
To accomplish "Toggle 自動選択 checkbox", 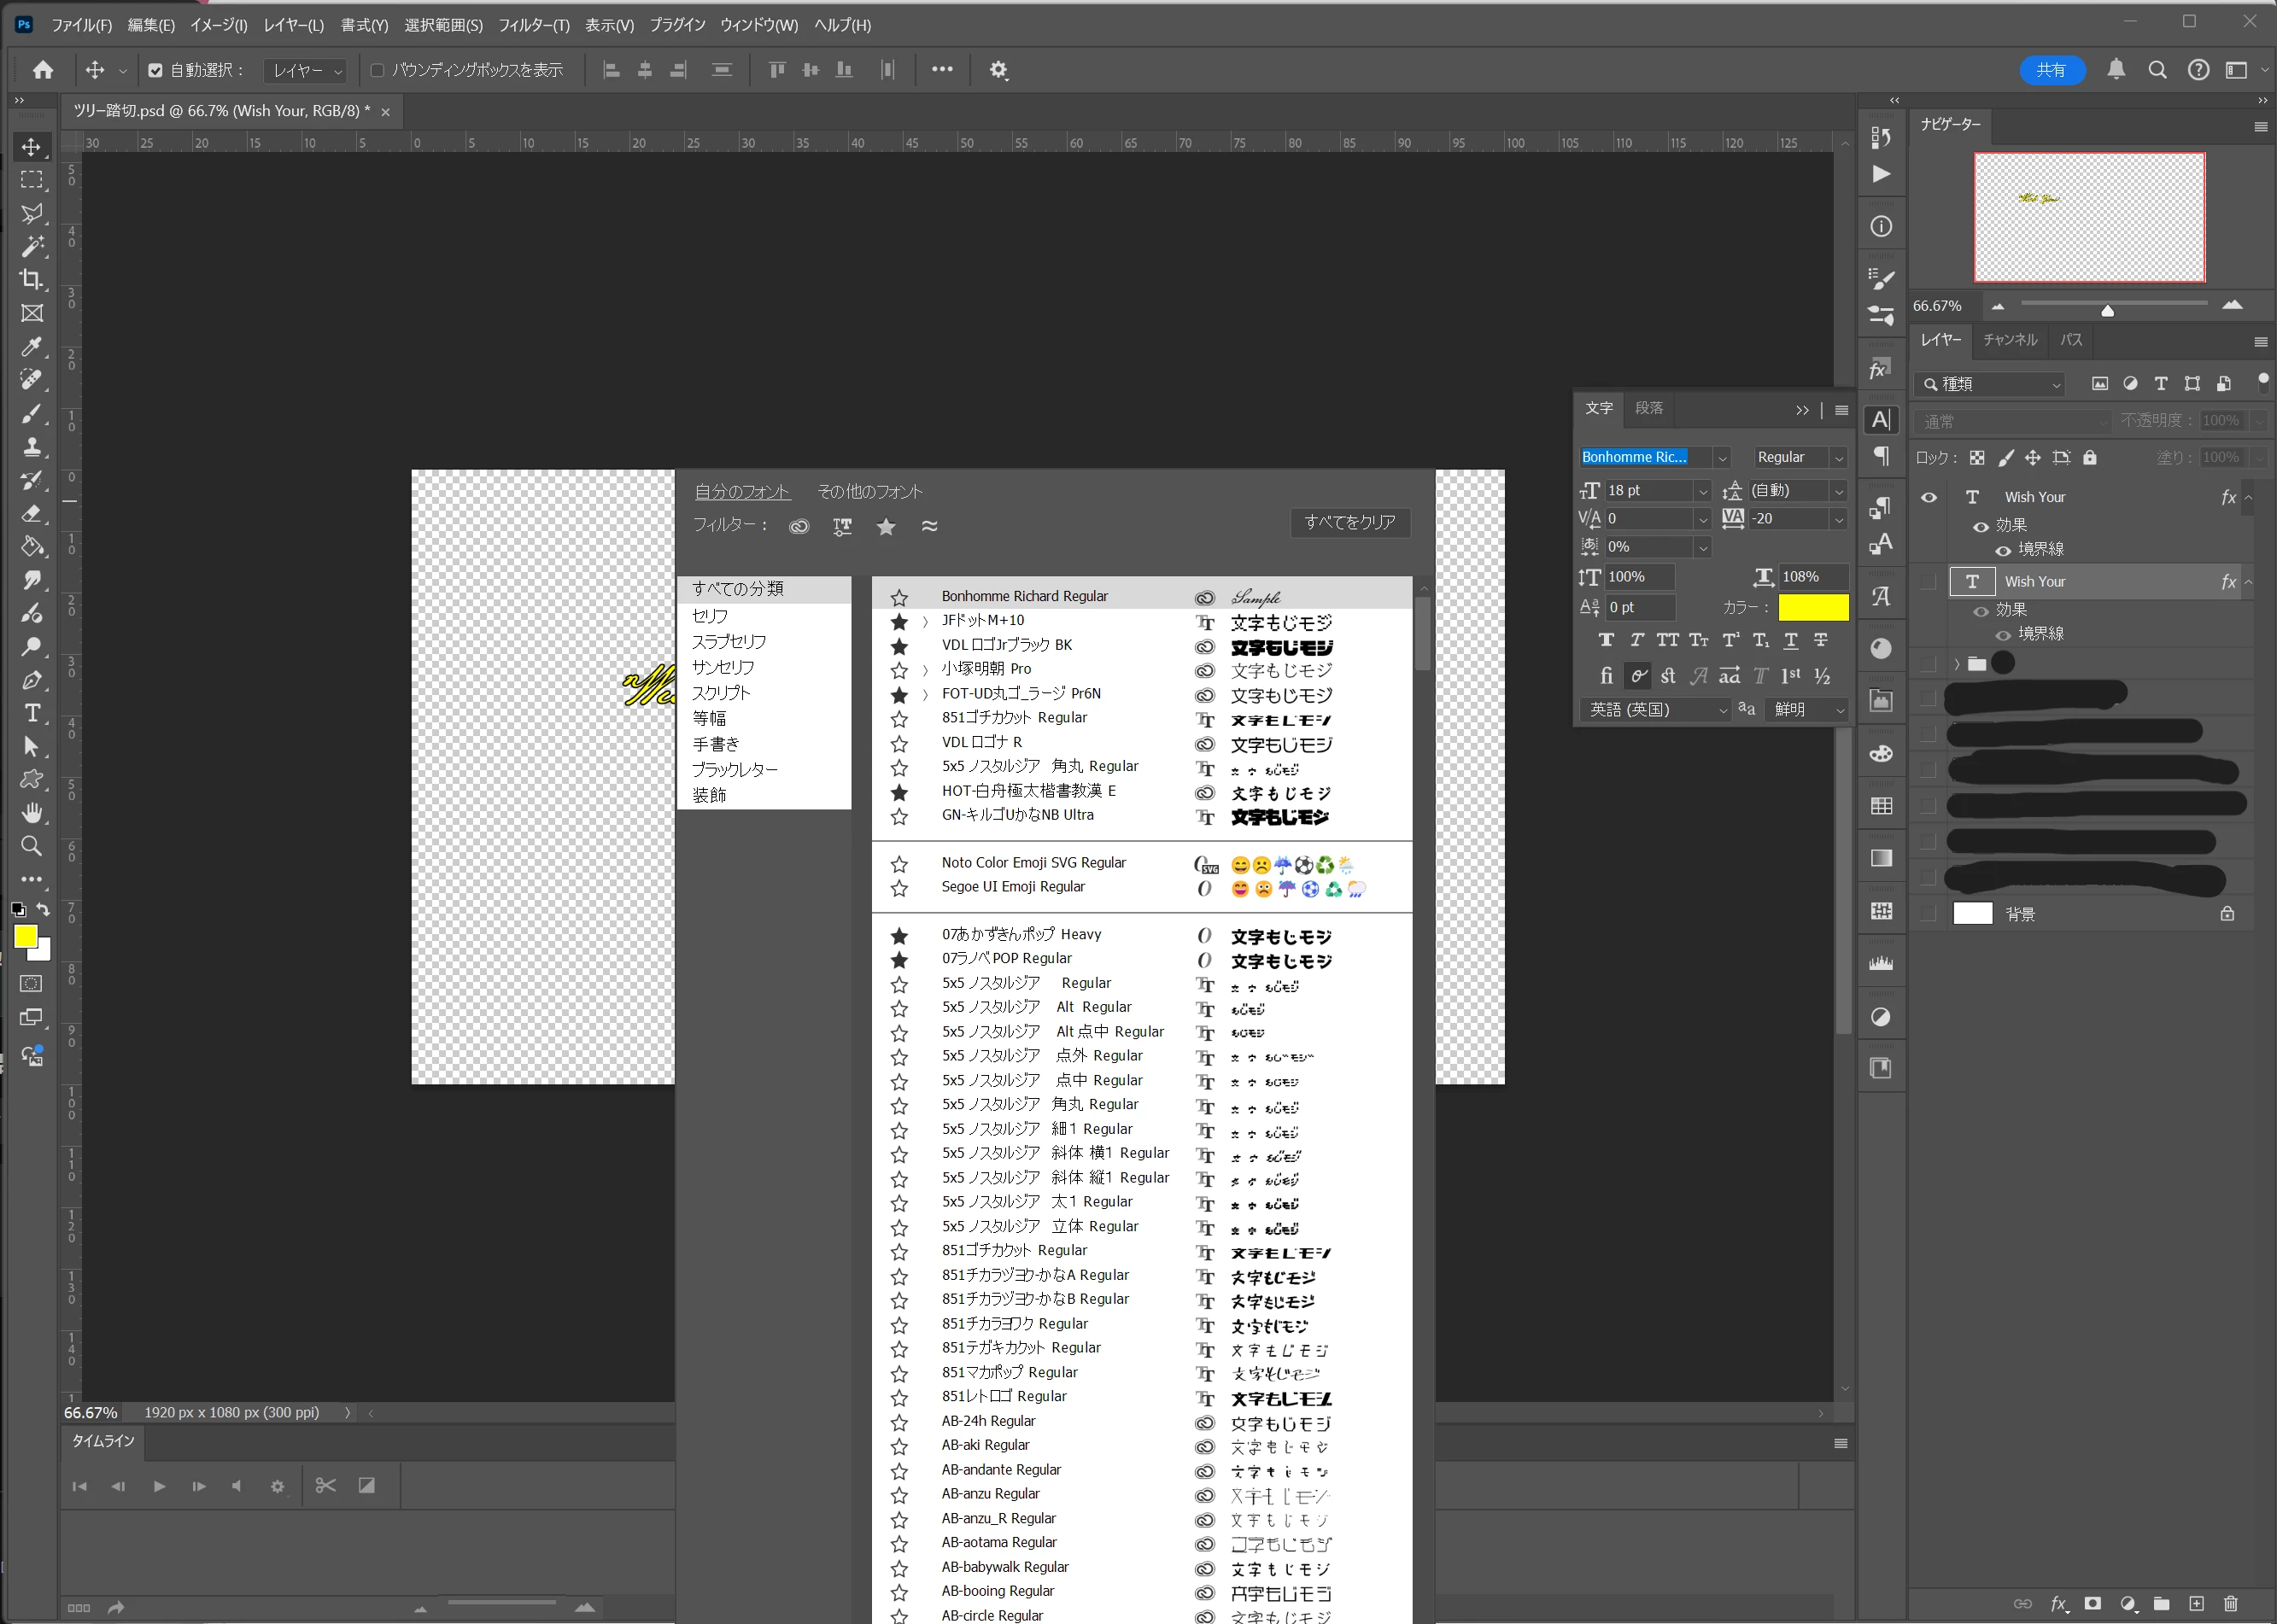I will pyautogui.click(x=155, y=70).
